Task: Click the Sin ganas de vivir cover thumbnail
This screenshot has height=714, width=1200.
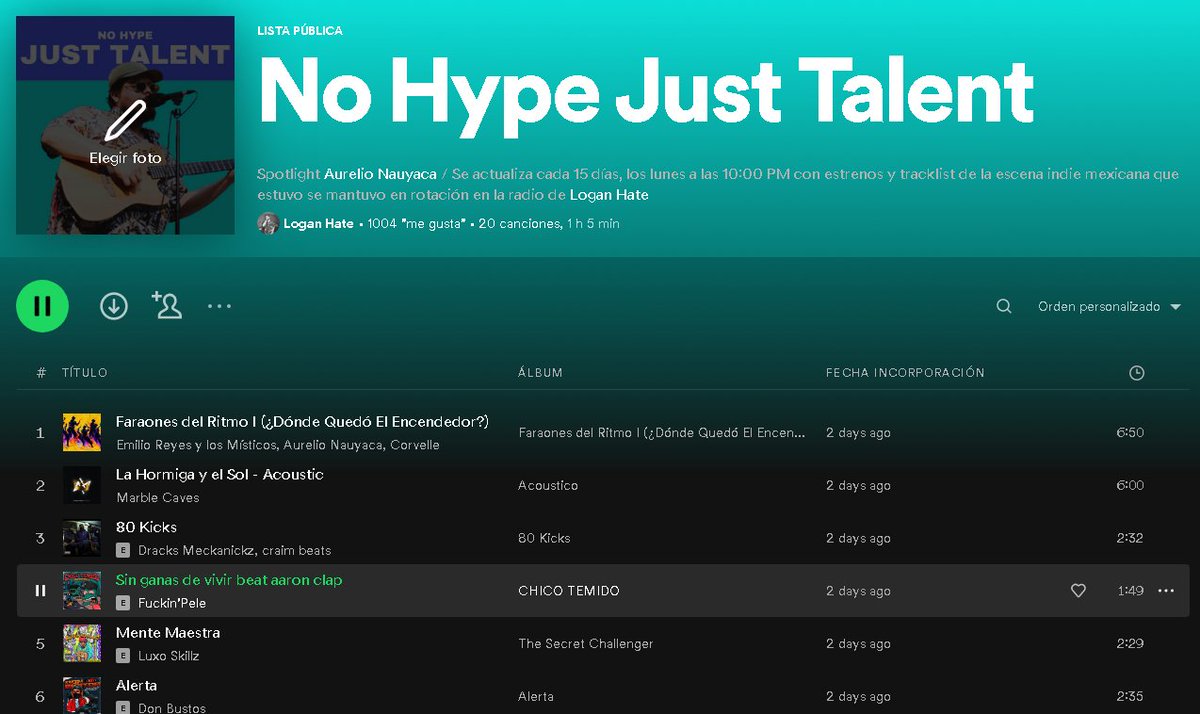Action: click(82, 591)
